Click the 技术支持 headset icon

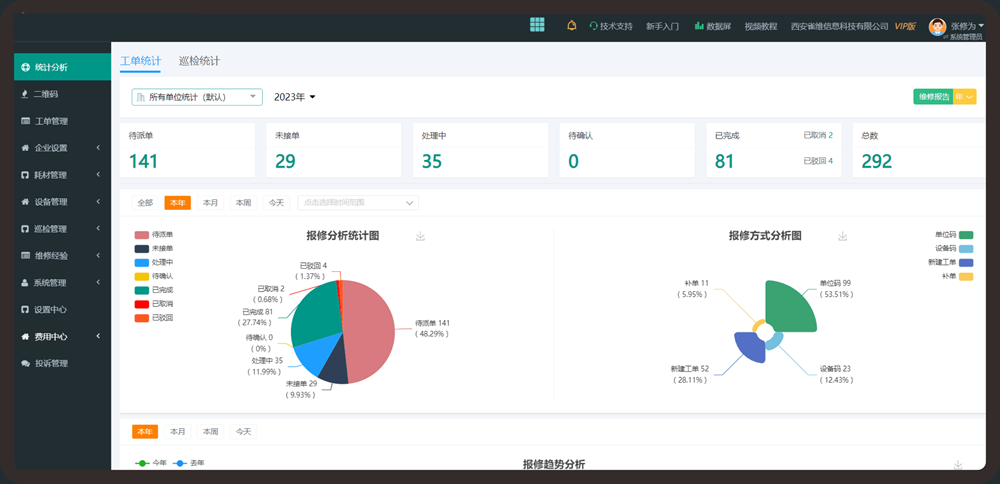(x=594, y=26)
